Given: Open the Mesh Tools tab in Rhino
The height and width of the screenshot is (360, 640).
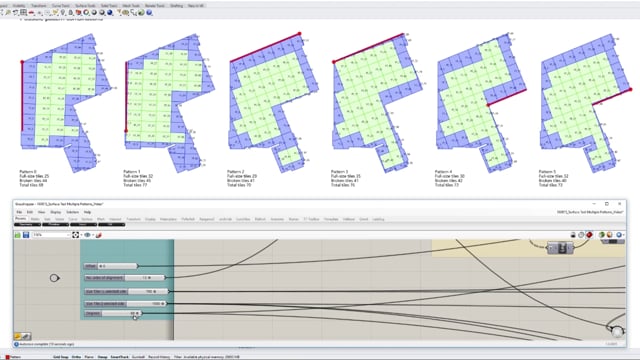Looking at the screenshot, I should point(131,6).
